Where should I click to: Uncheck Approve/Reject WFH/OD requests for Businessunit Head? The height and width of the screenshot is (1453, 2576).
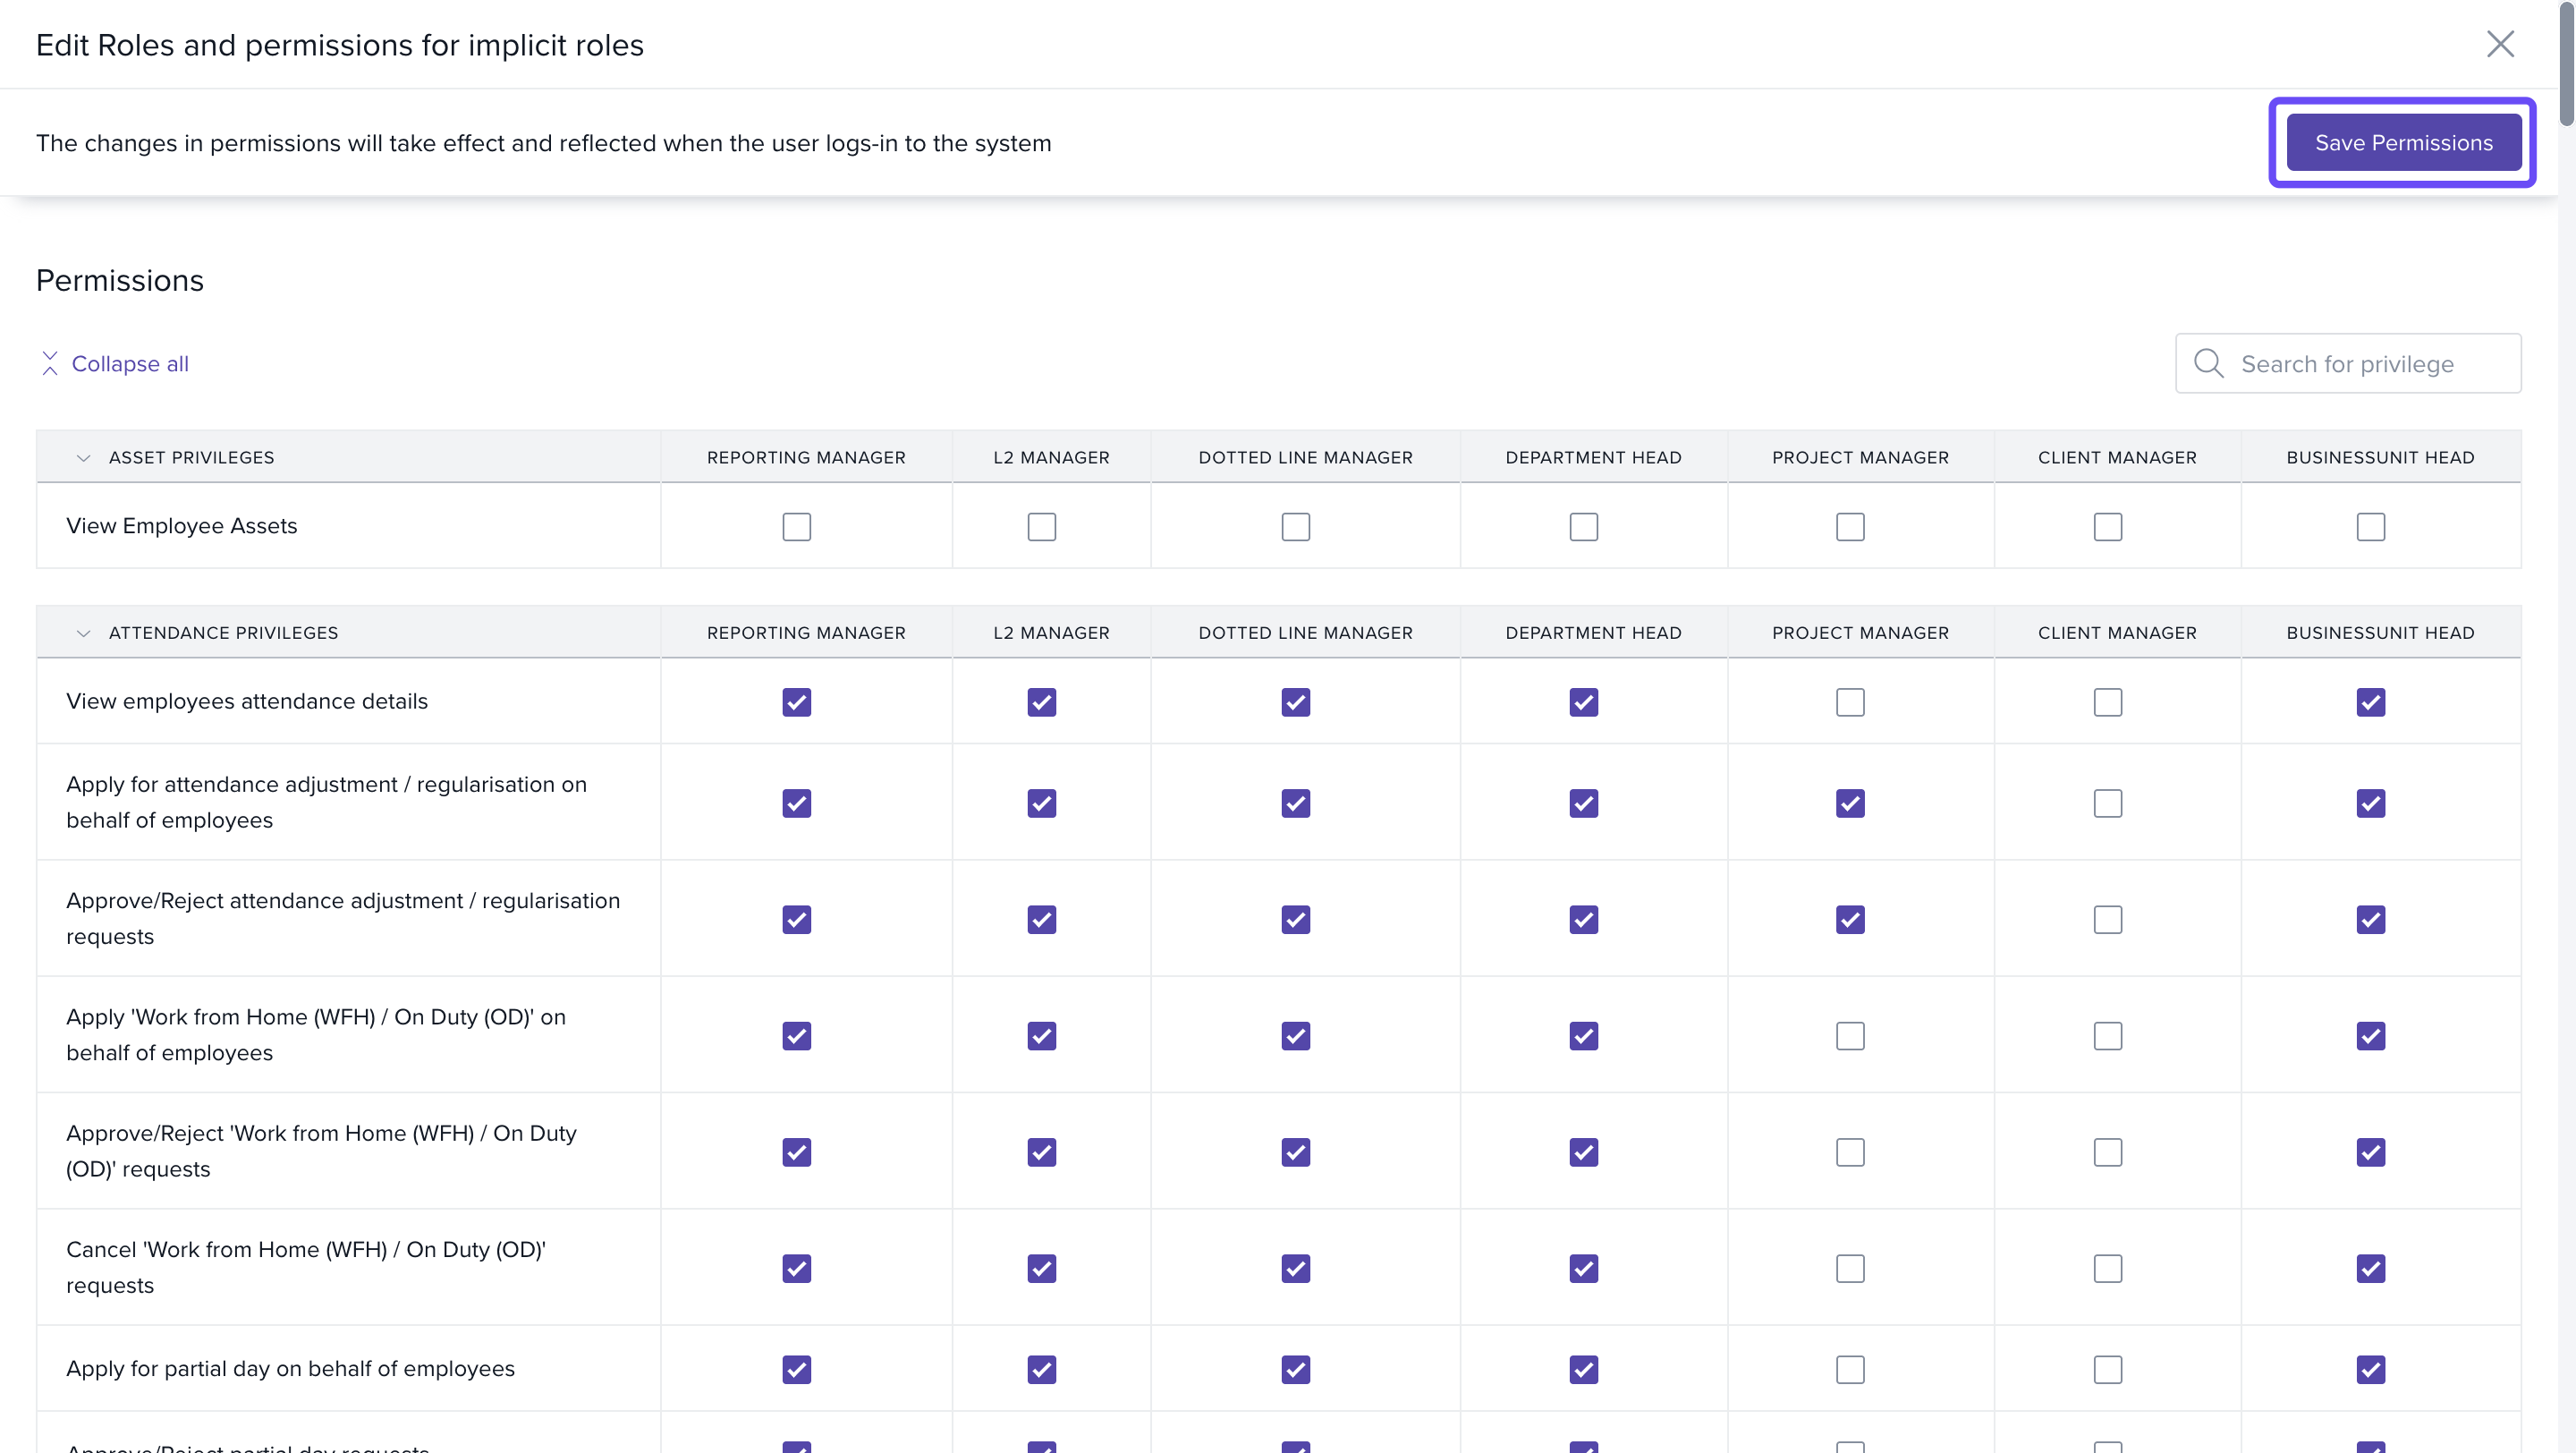2370,1152
